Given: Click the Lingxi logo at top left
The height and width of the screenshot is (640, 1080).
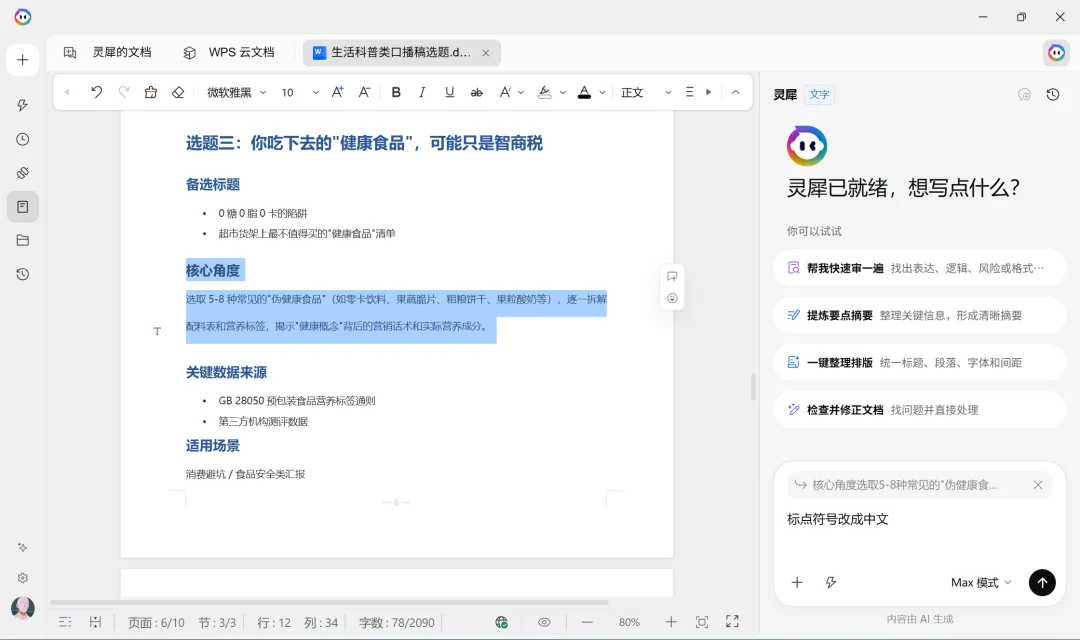Looking at the screenshot, I should [x=23, y=17].
